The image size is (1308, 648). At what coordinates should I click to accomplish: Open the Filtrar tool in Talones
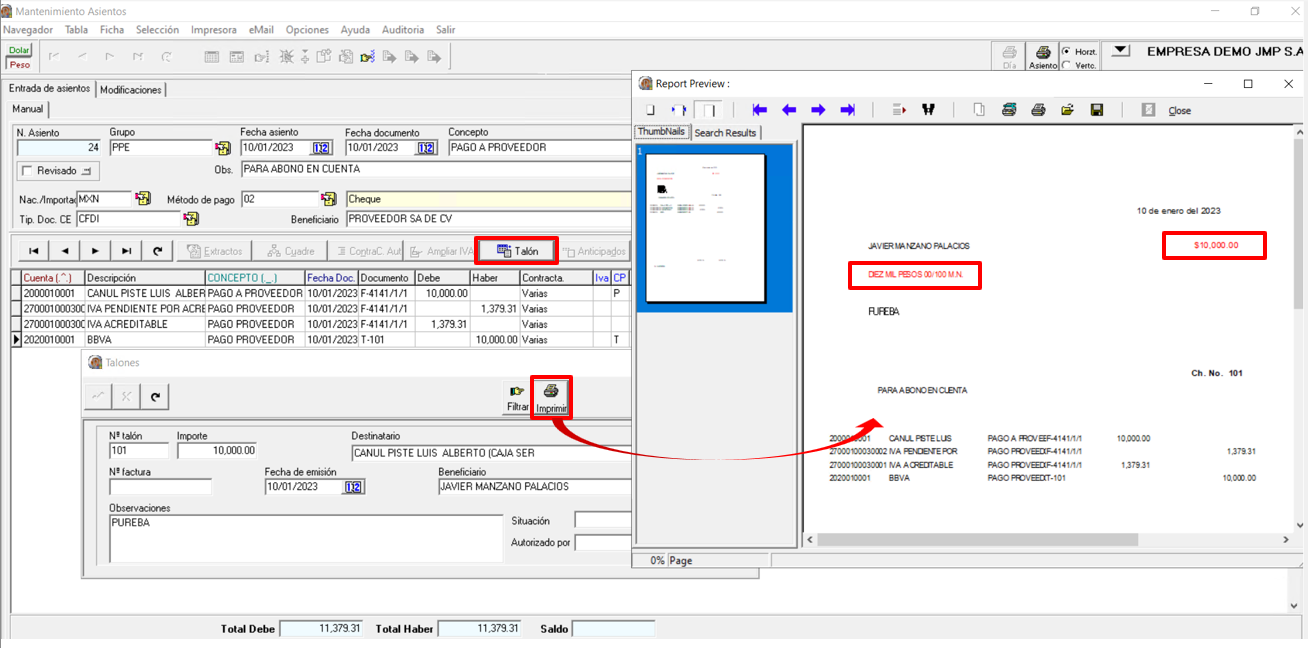(x=517, y=398)
